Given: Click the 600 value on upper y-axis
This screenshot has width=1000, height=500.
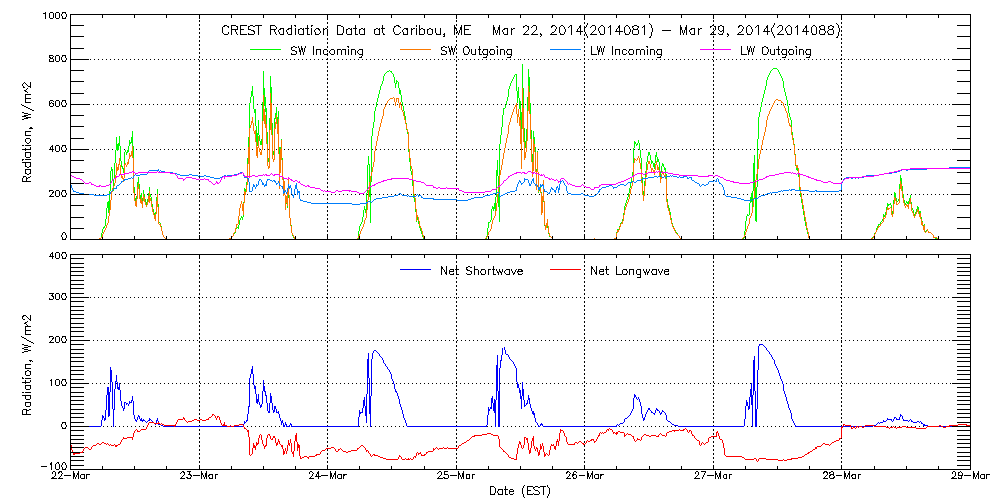Looking at the screenshot, I should (57, 104).
